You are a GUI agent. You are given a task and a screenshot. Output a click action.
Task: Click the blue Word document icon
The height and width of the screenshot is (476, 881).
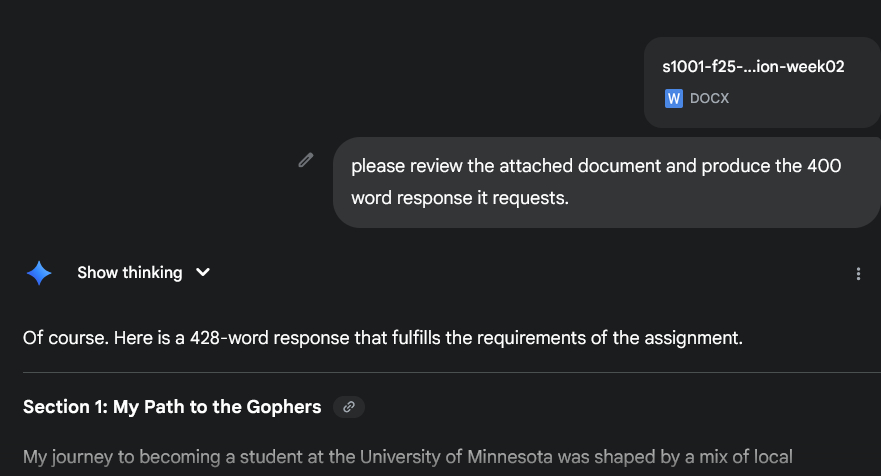tap(674, 98)
